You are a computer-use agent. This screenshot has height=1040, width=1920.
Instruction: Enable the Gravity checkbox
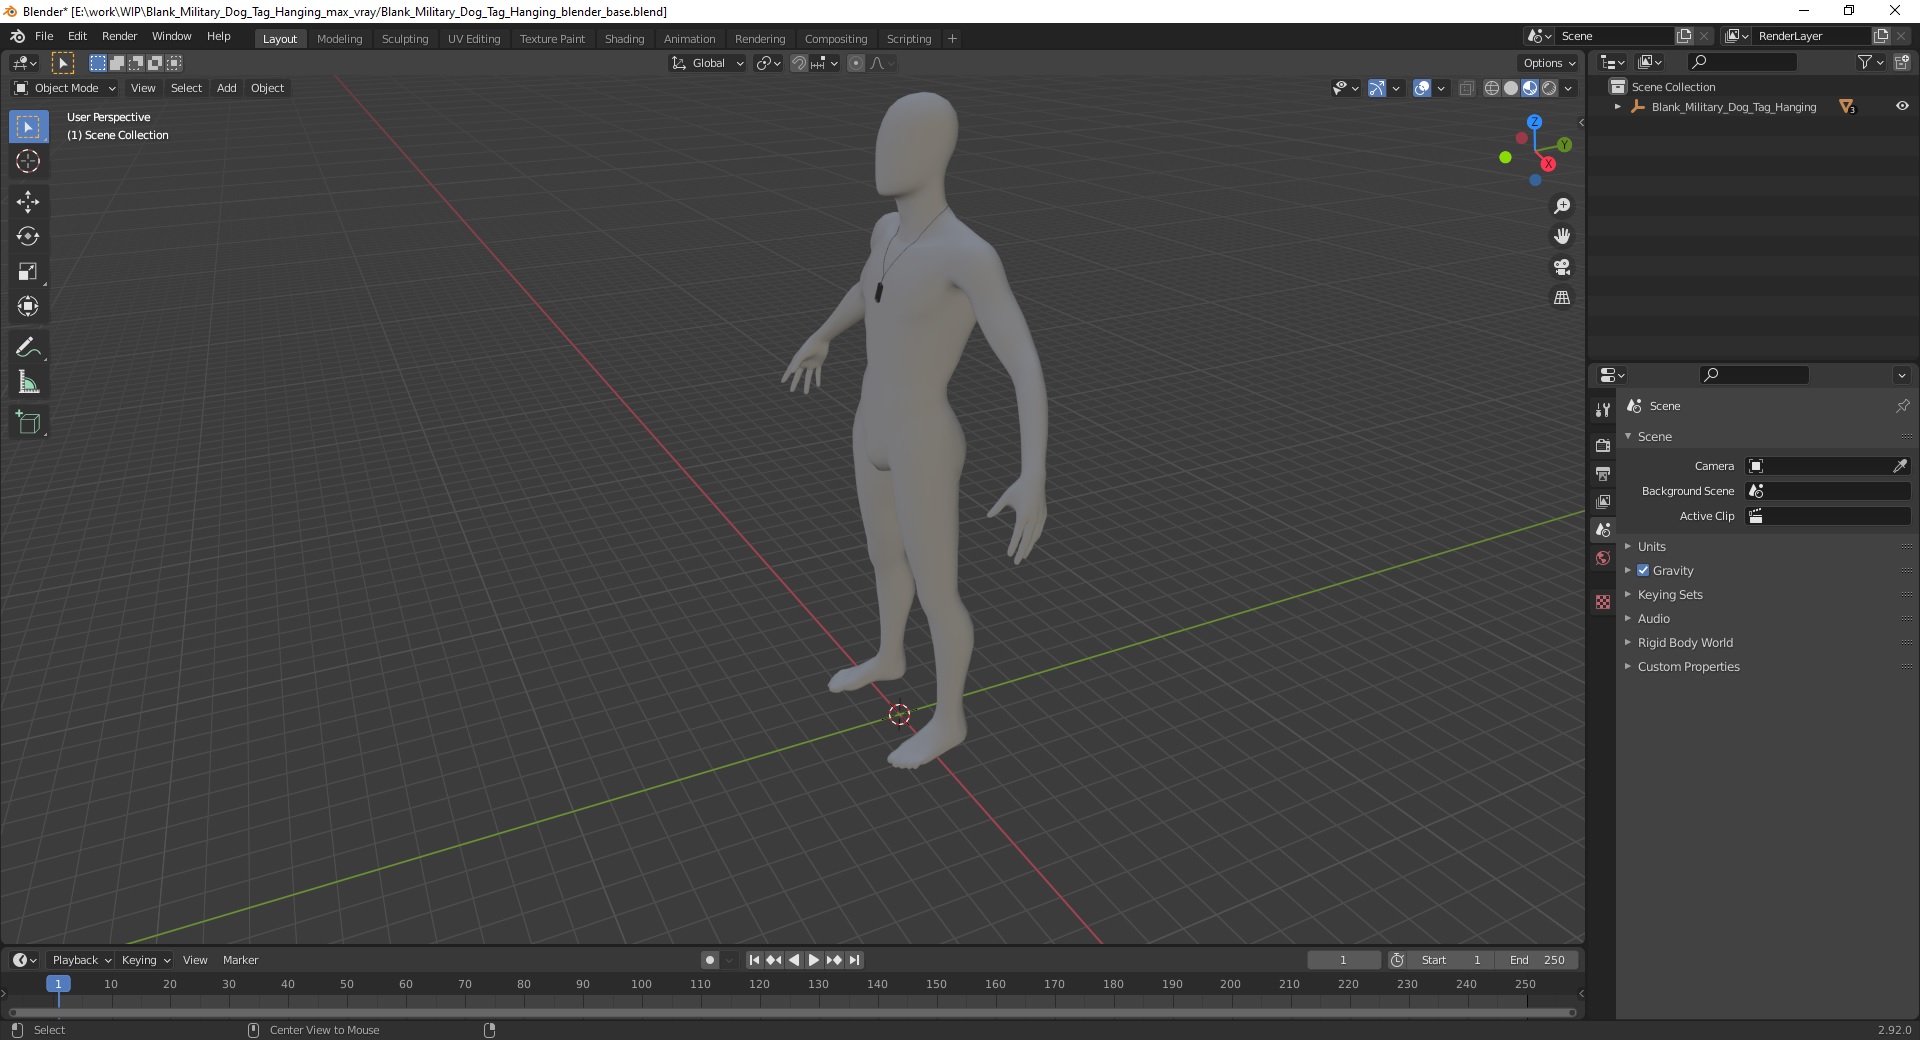click(1643, 570)
